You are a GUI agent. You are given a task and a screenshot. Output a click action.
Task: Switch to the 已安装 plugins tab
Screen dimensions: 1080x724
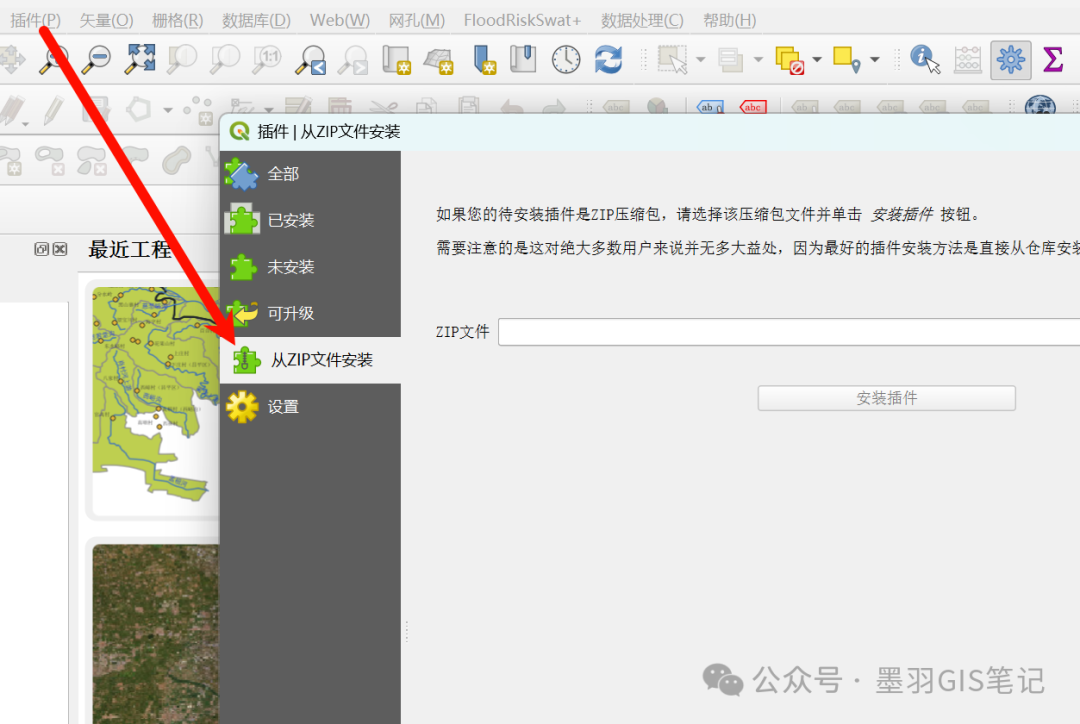click(x=290, y=220)
